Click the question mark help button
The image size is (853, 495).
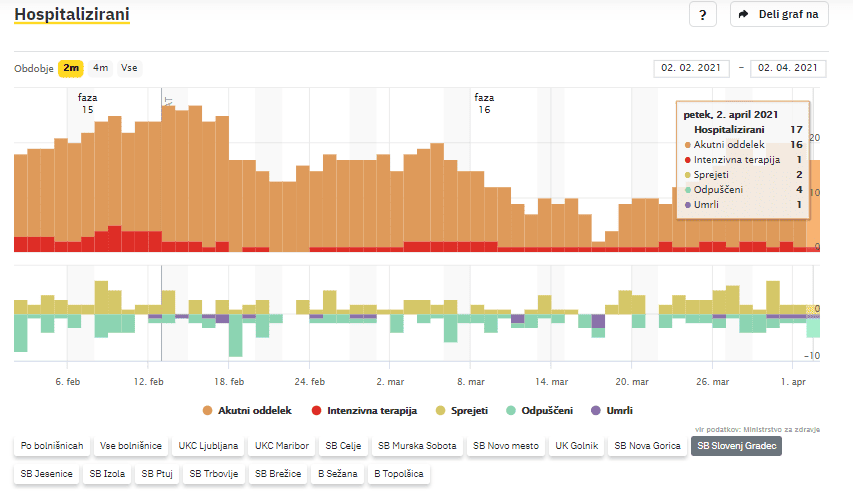[703, 15]
